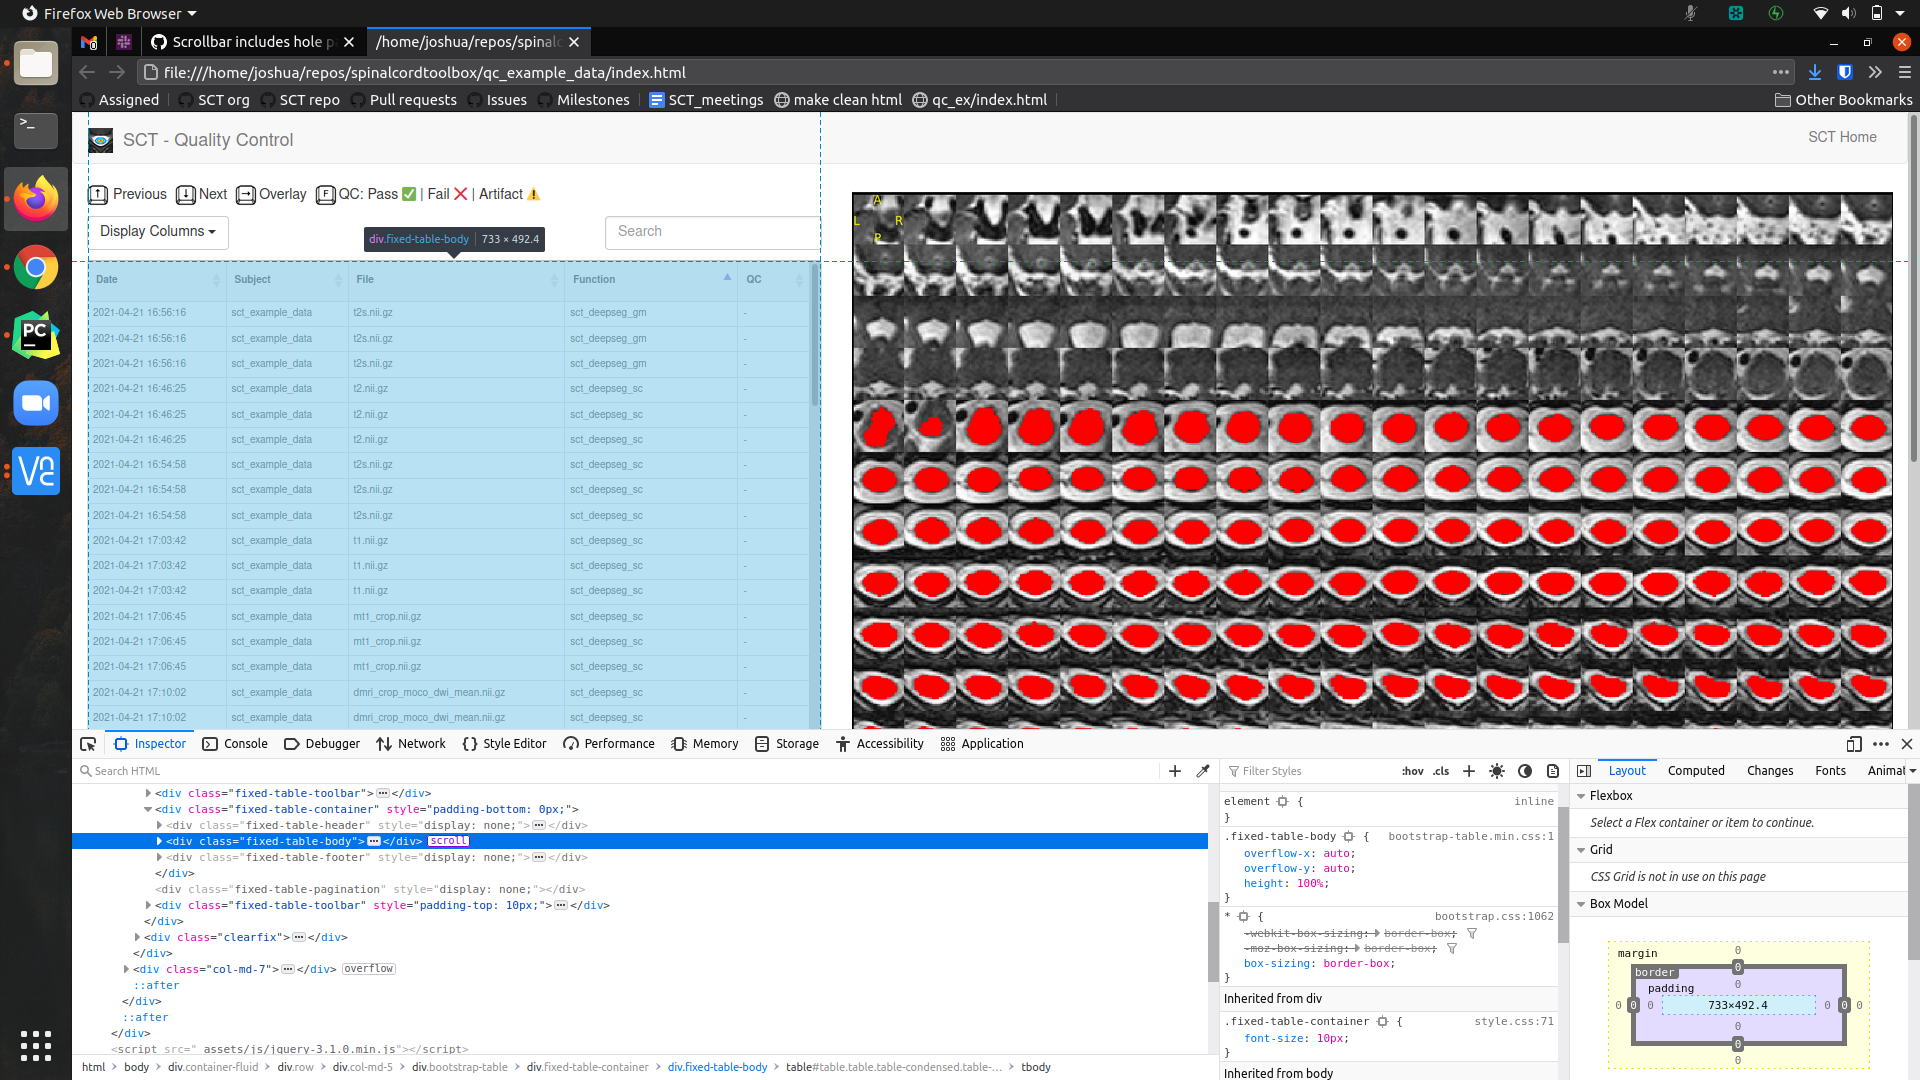Toggle the :hov pseudo-class panel

[x=1413, y=771]
